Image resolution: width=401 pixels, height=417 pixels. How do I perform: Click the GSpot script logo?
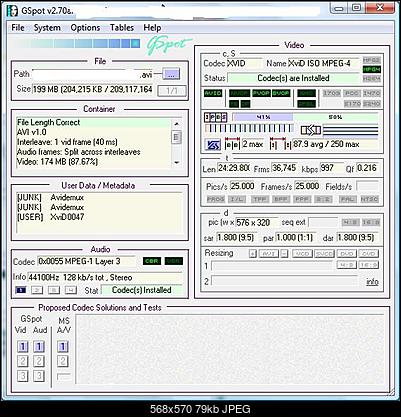(x=169, y=46)
